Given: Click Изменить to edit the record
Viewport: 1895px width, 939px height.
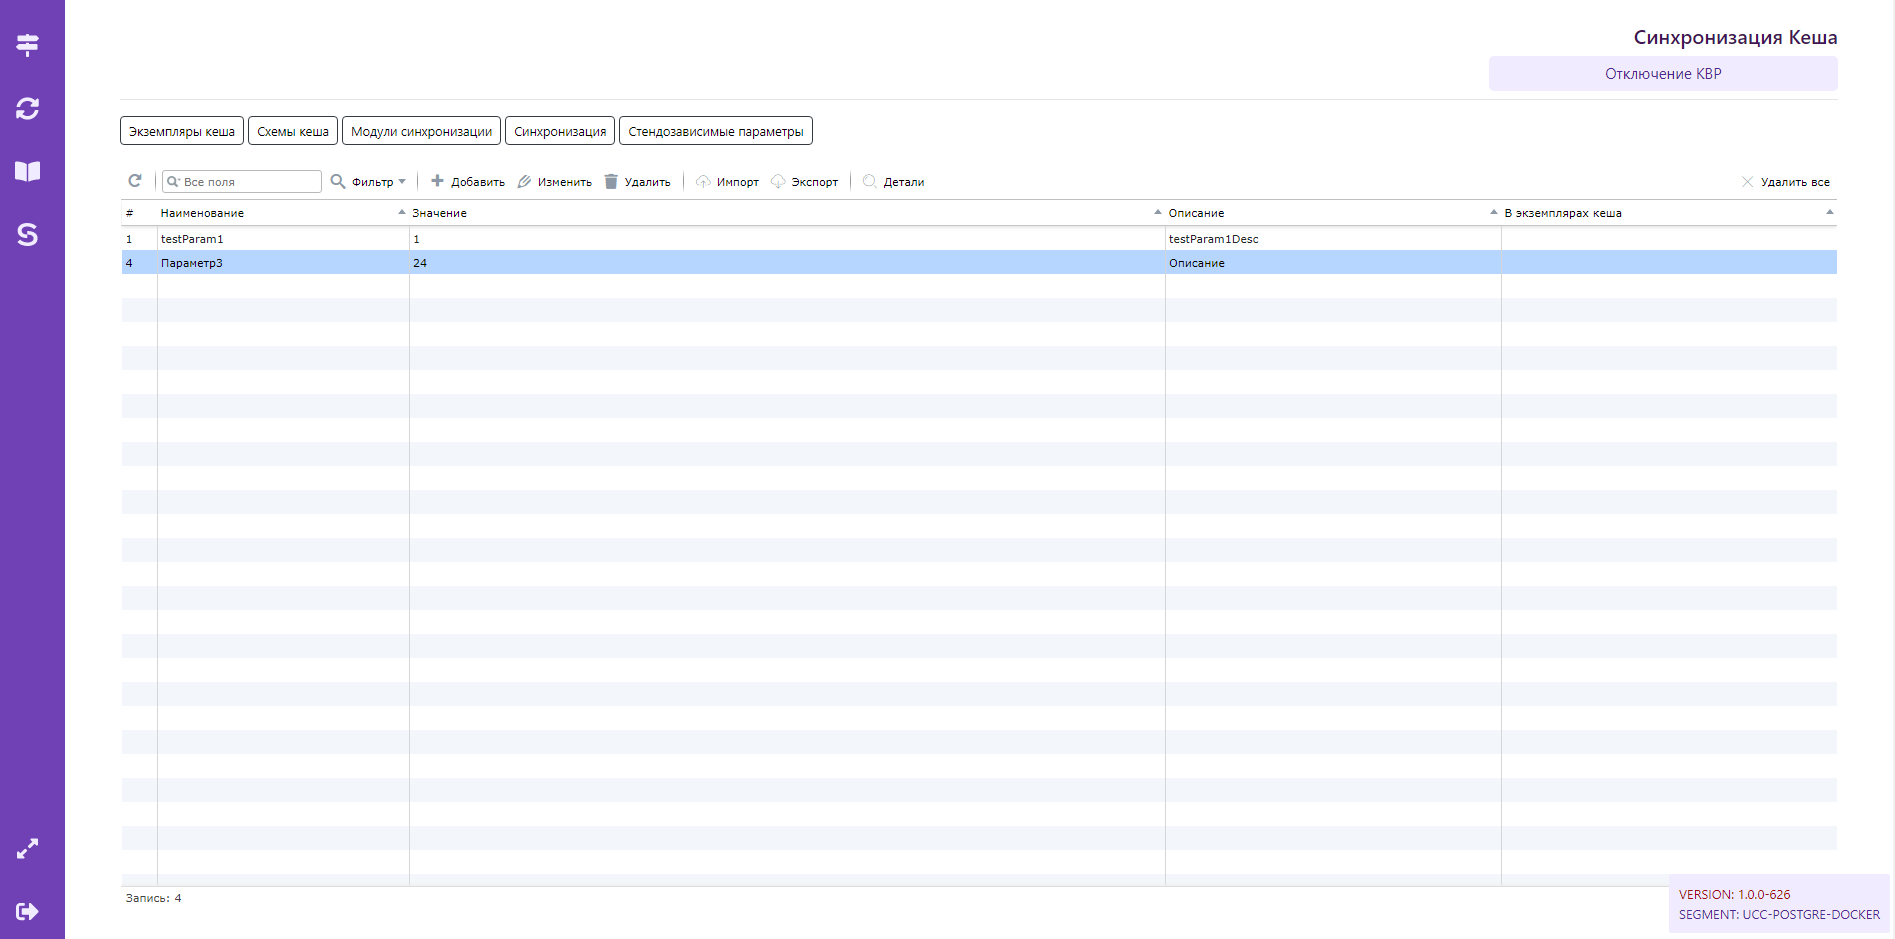Looking at the screenshot, I should (555, 182).
